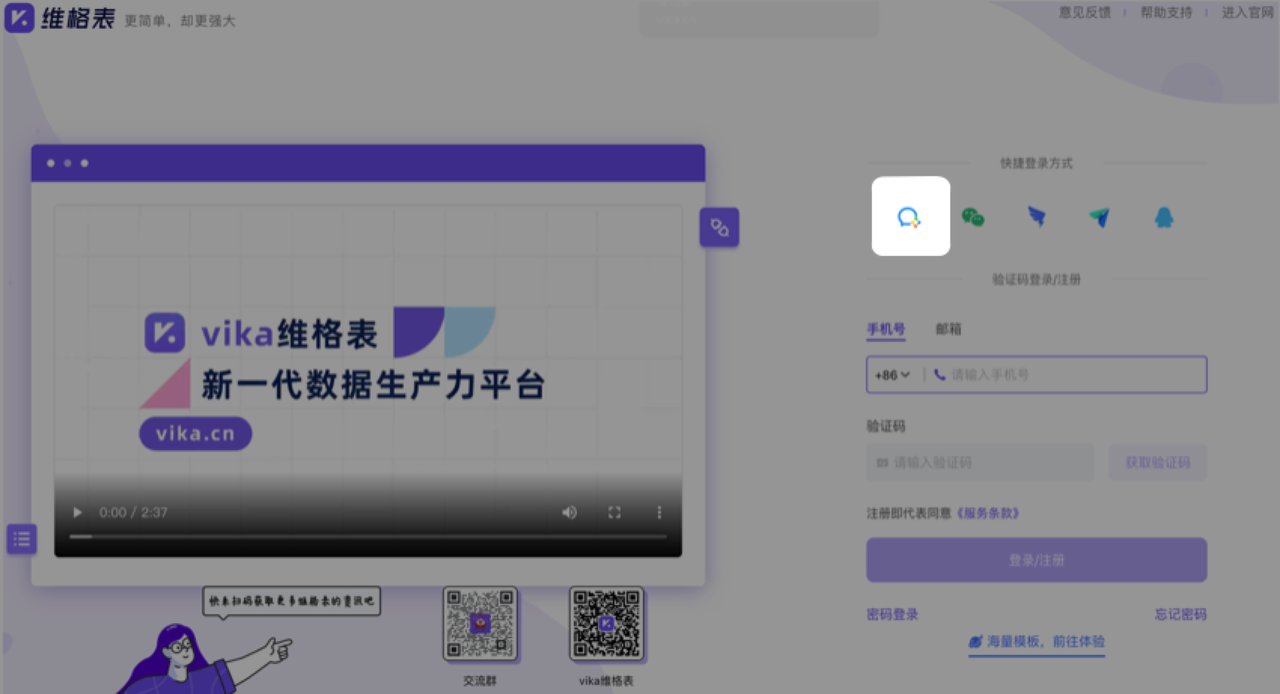Play the vika intro video
1280x694 pixels.
click(77, 512)
